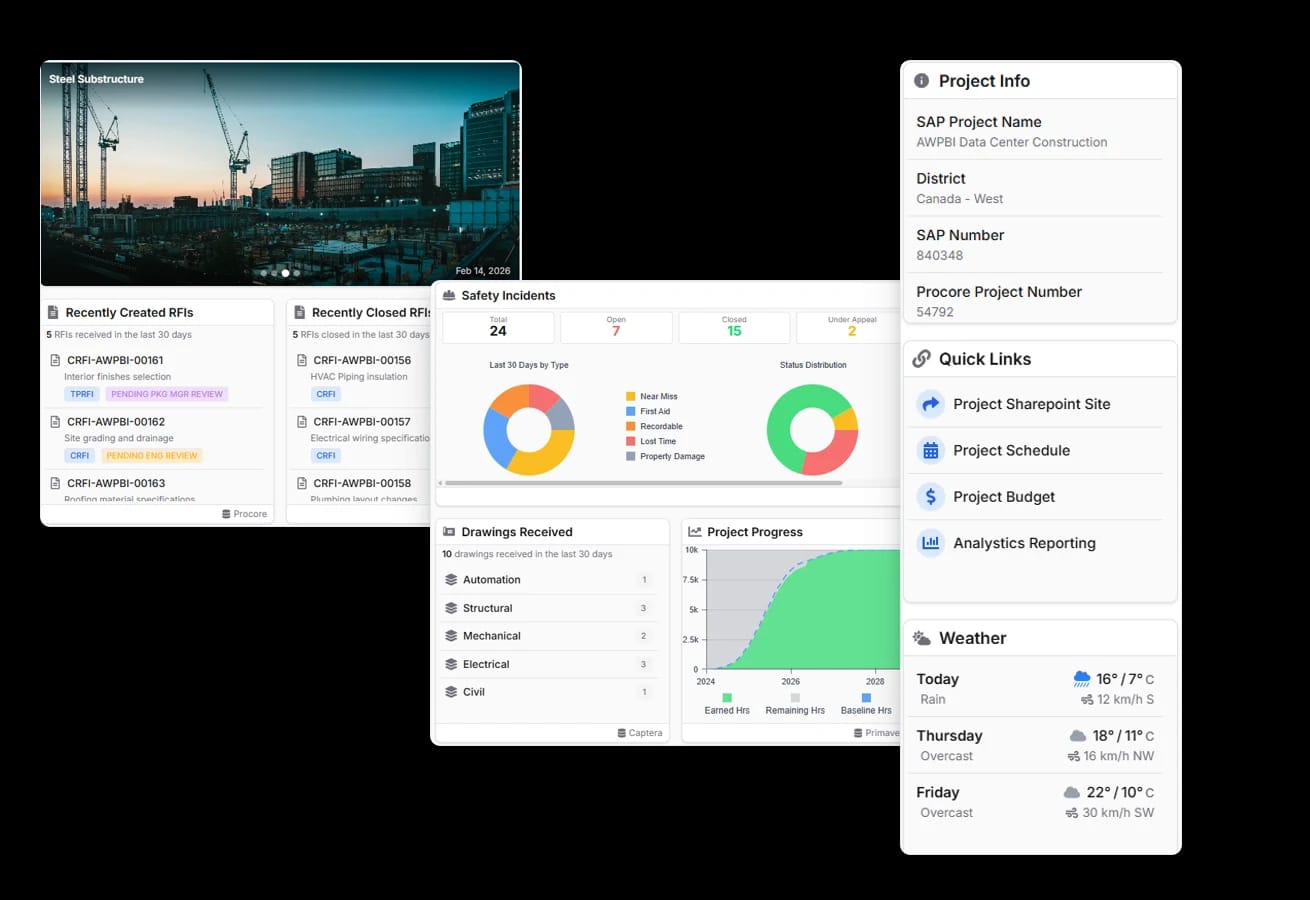The image size is (1310, 900).
Task: Click CRFI tag under Site grading
Action: click(80, 455)
